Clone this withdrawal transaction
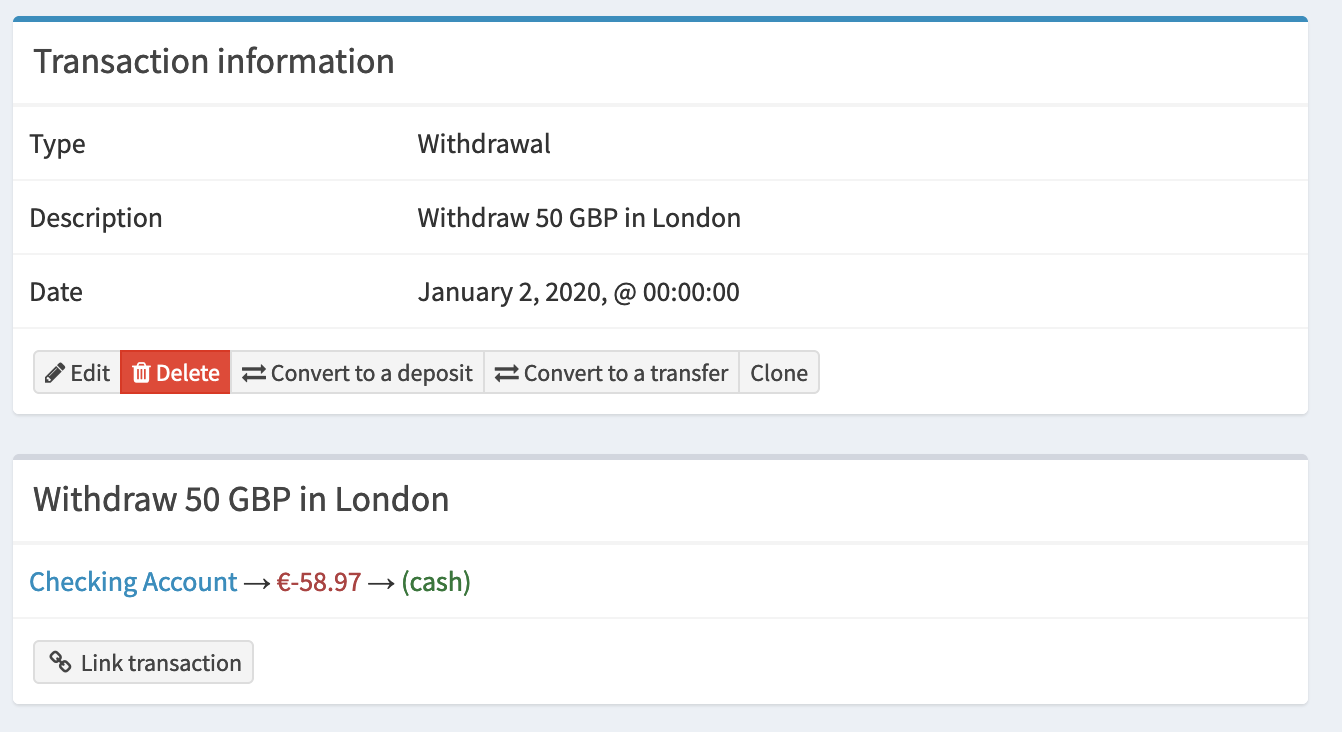Viewport: 1342px width, 732px height. pyautogui.click(x=779, y=372)
